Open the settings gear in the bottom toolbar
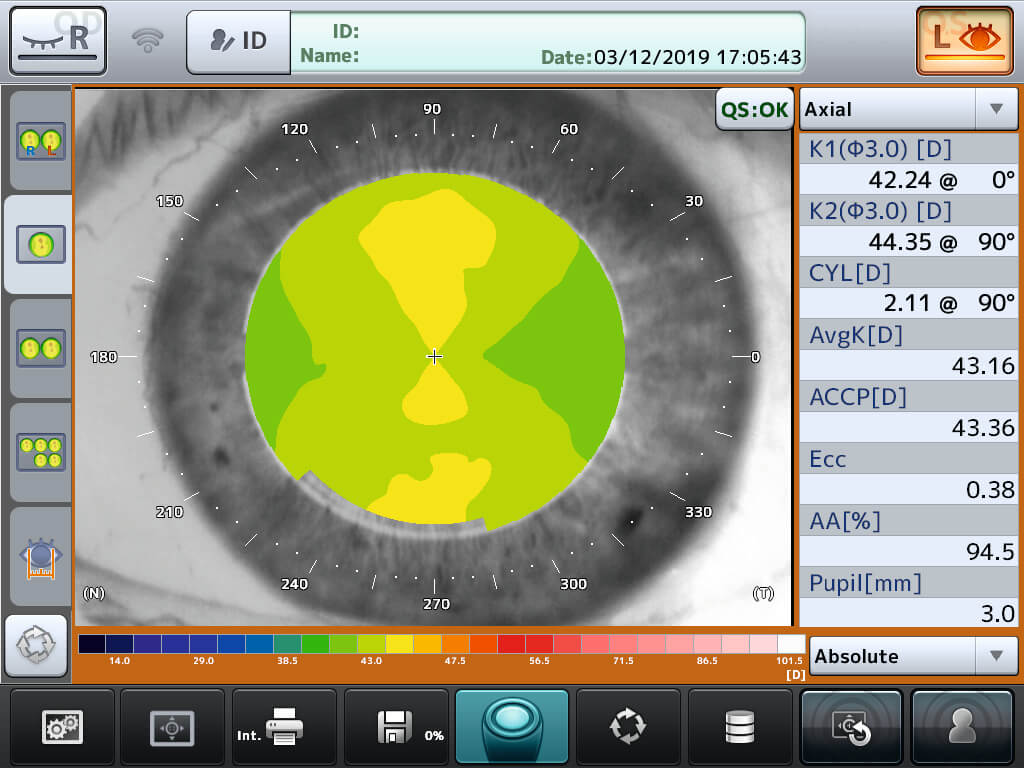 pyautogui.click(x=62, y=727)
